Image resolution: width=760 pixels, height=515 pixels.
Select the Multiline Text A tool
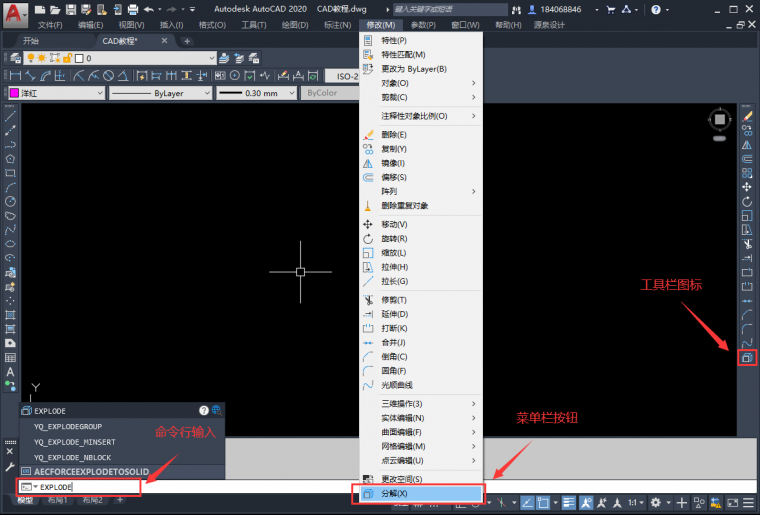(x=10, y=372)
